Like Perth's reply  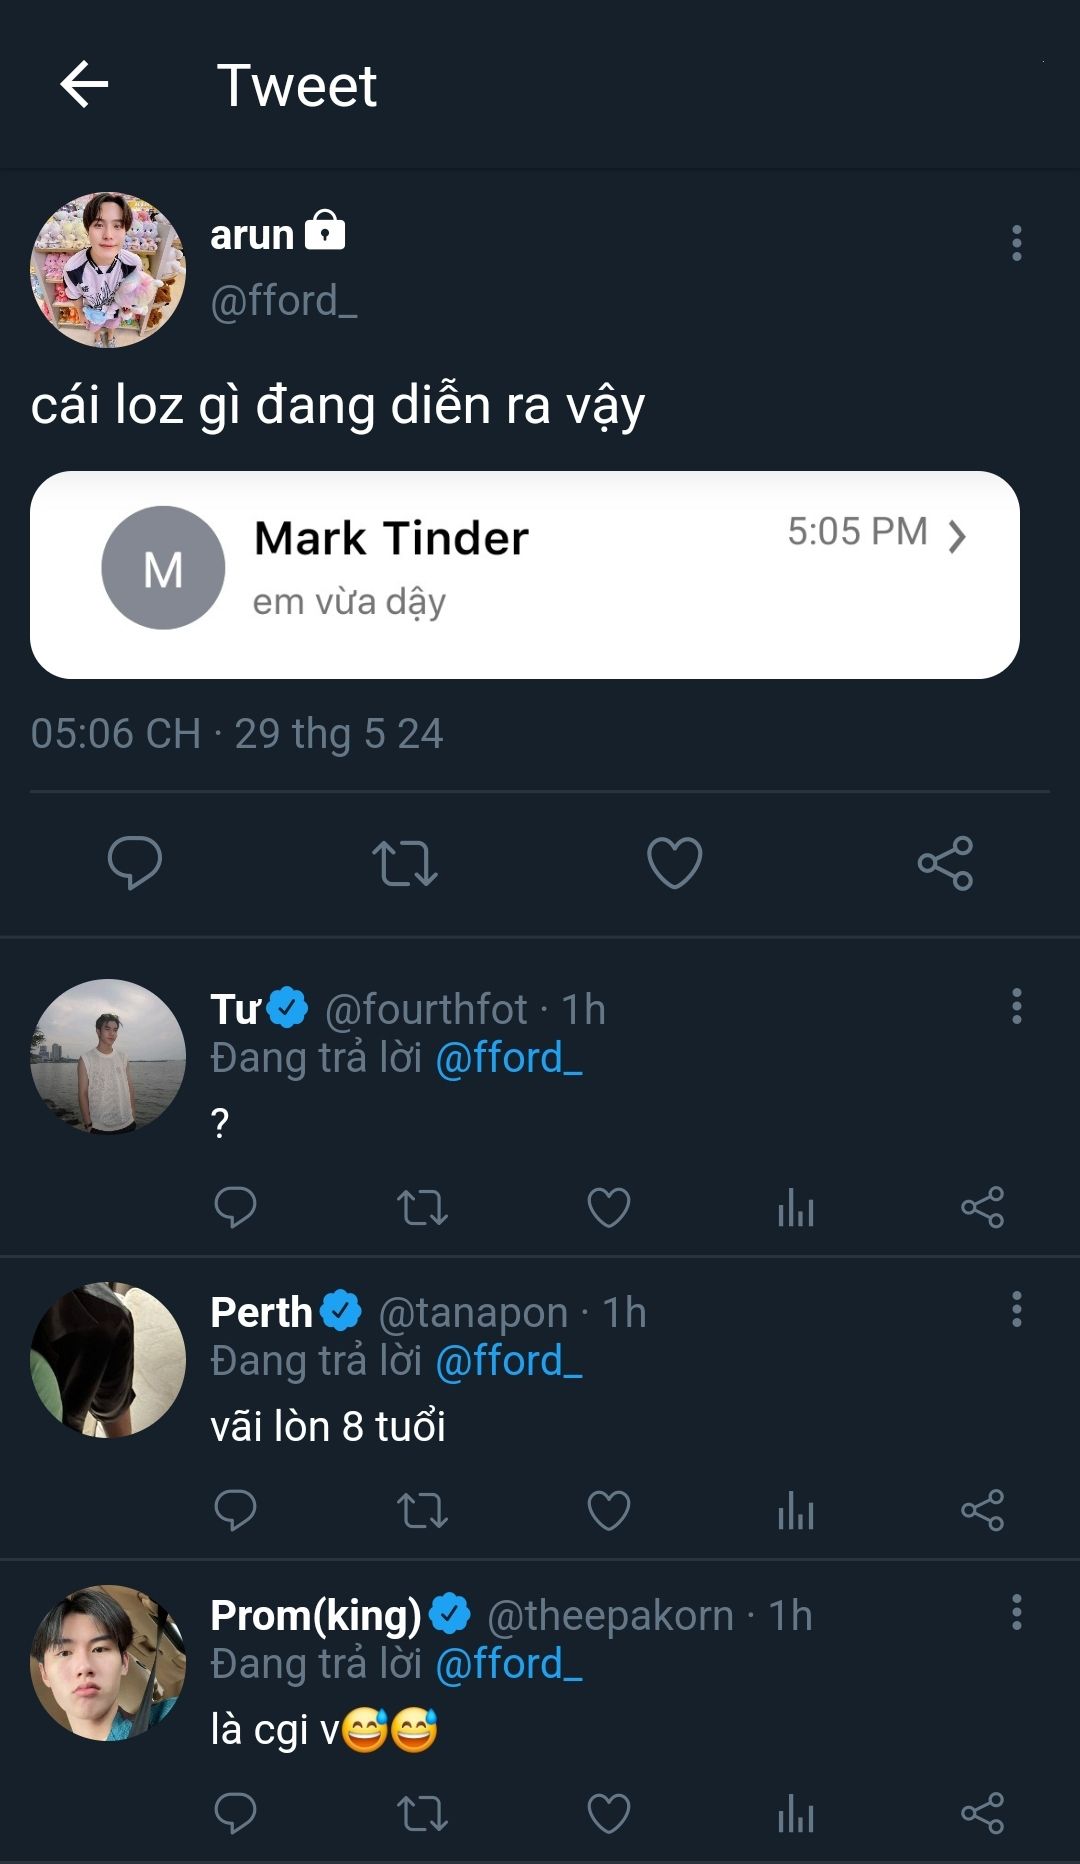coord(608,1511)
